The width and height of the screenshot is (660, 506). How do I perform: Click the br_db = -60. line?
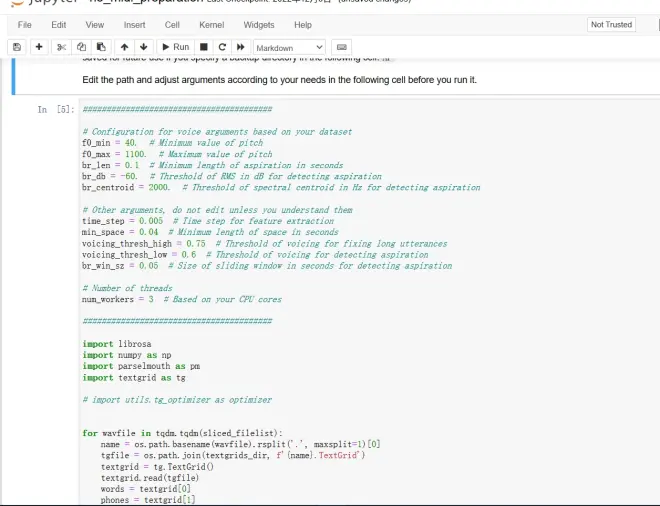[x=232, y=176]
